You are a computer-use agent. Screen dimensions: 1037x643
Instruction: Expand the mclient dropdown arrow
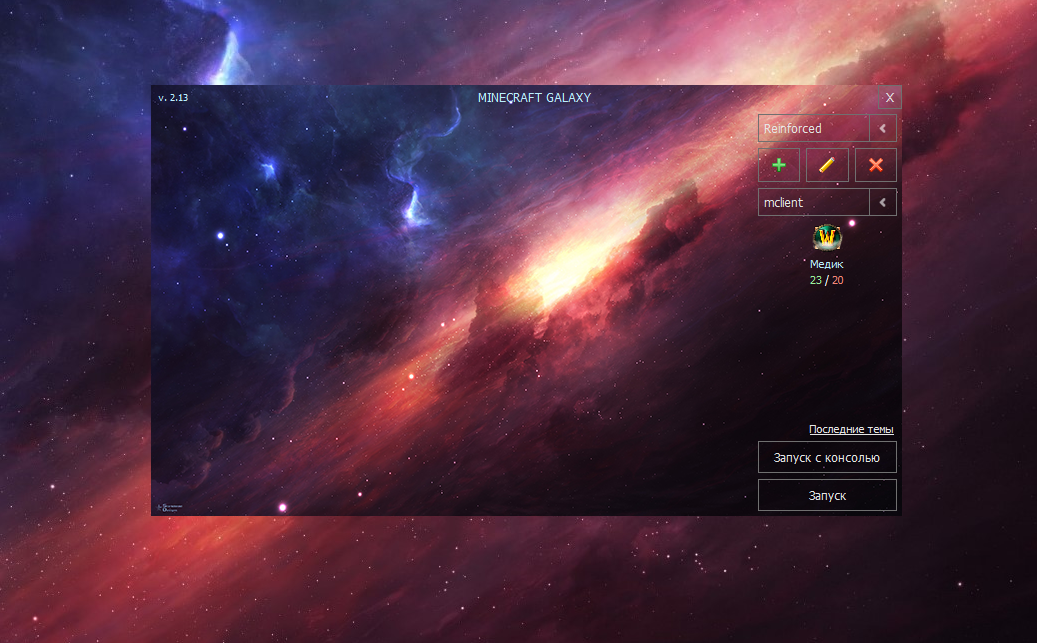point(883,203)
